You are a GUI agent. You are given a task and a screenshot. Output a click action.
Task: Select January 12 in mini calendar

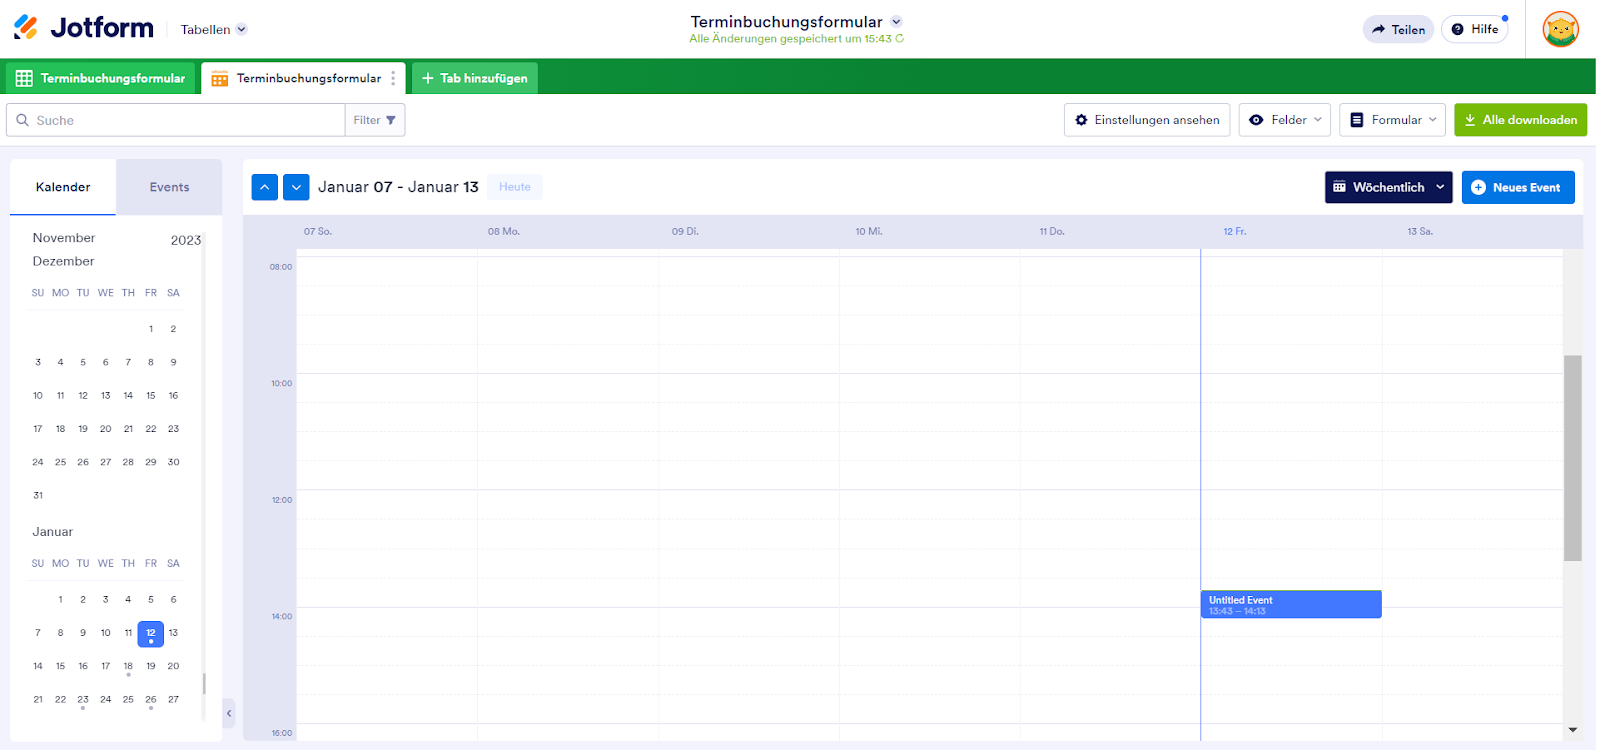coord(151,633)
